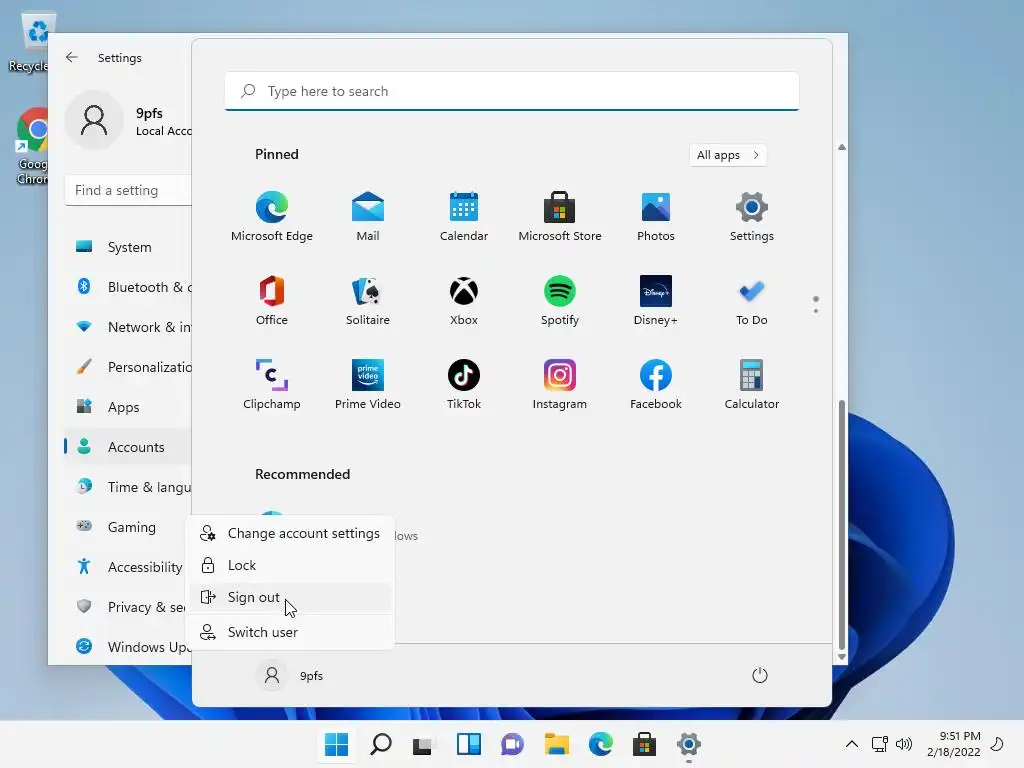1024x768 pixels.
Task: Choose Sign out from the user menu
Action: click(x=291, y=597)
